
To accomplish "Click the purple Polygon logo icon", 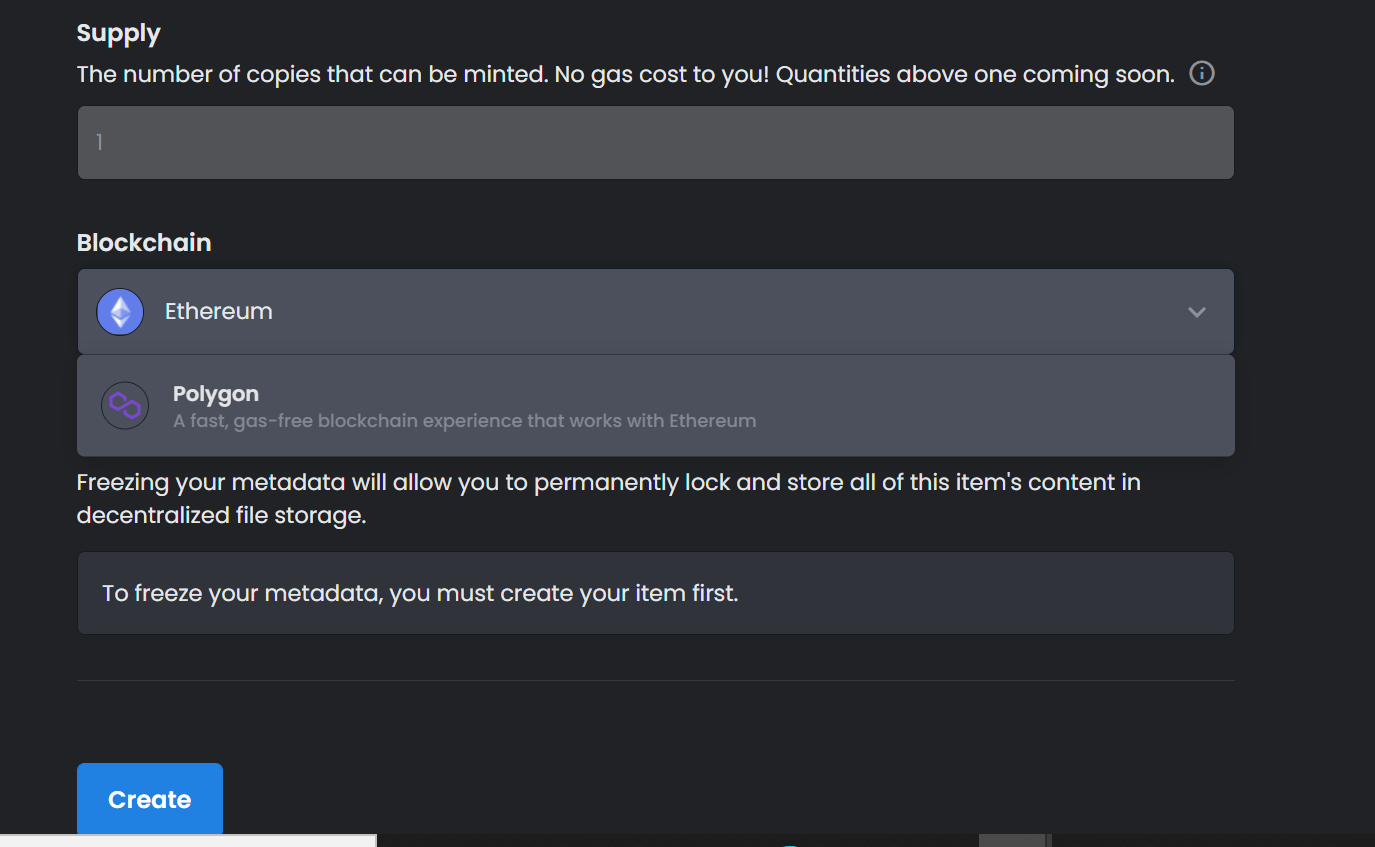I will [x=125, y=405].
